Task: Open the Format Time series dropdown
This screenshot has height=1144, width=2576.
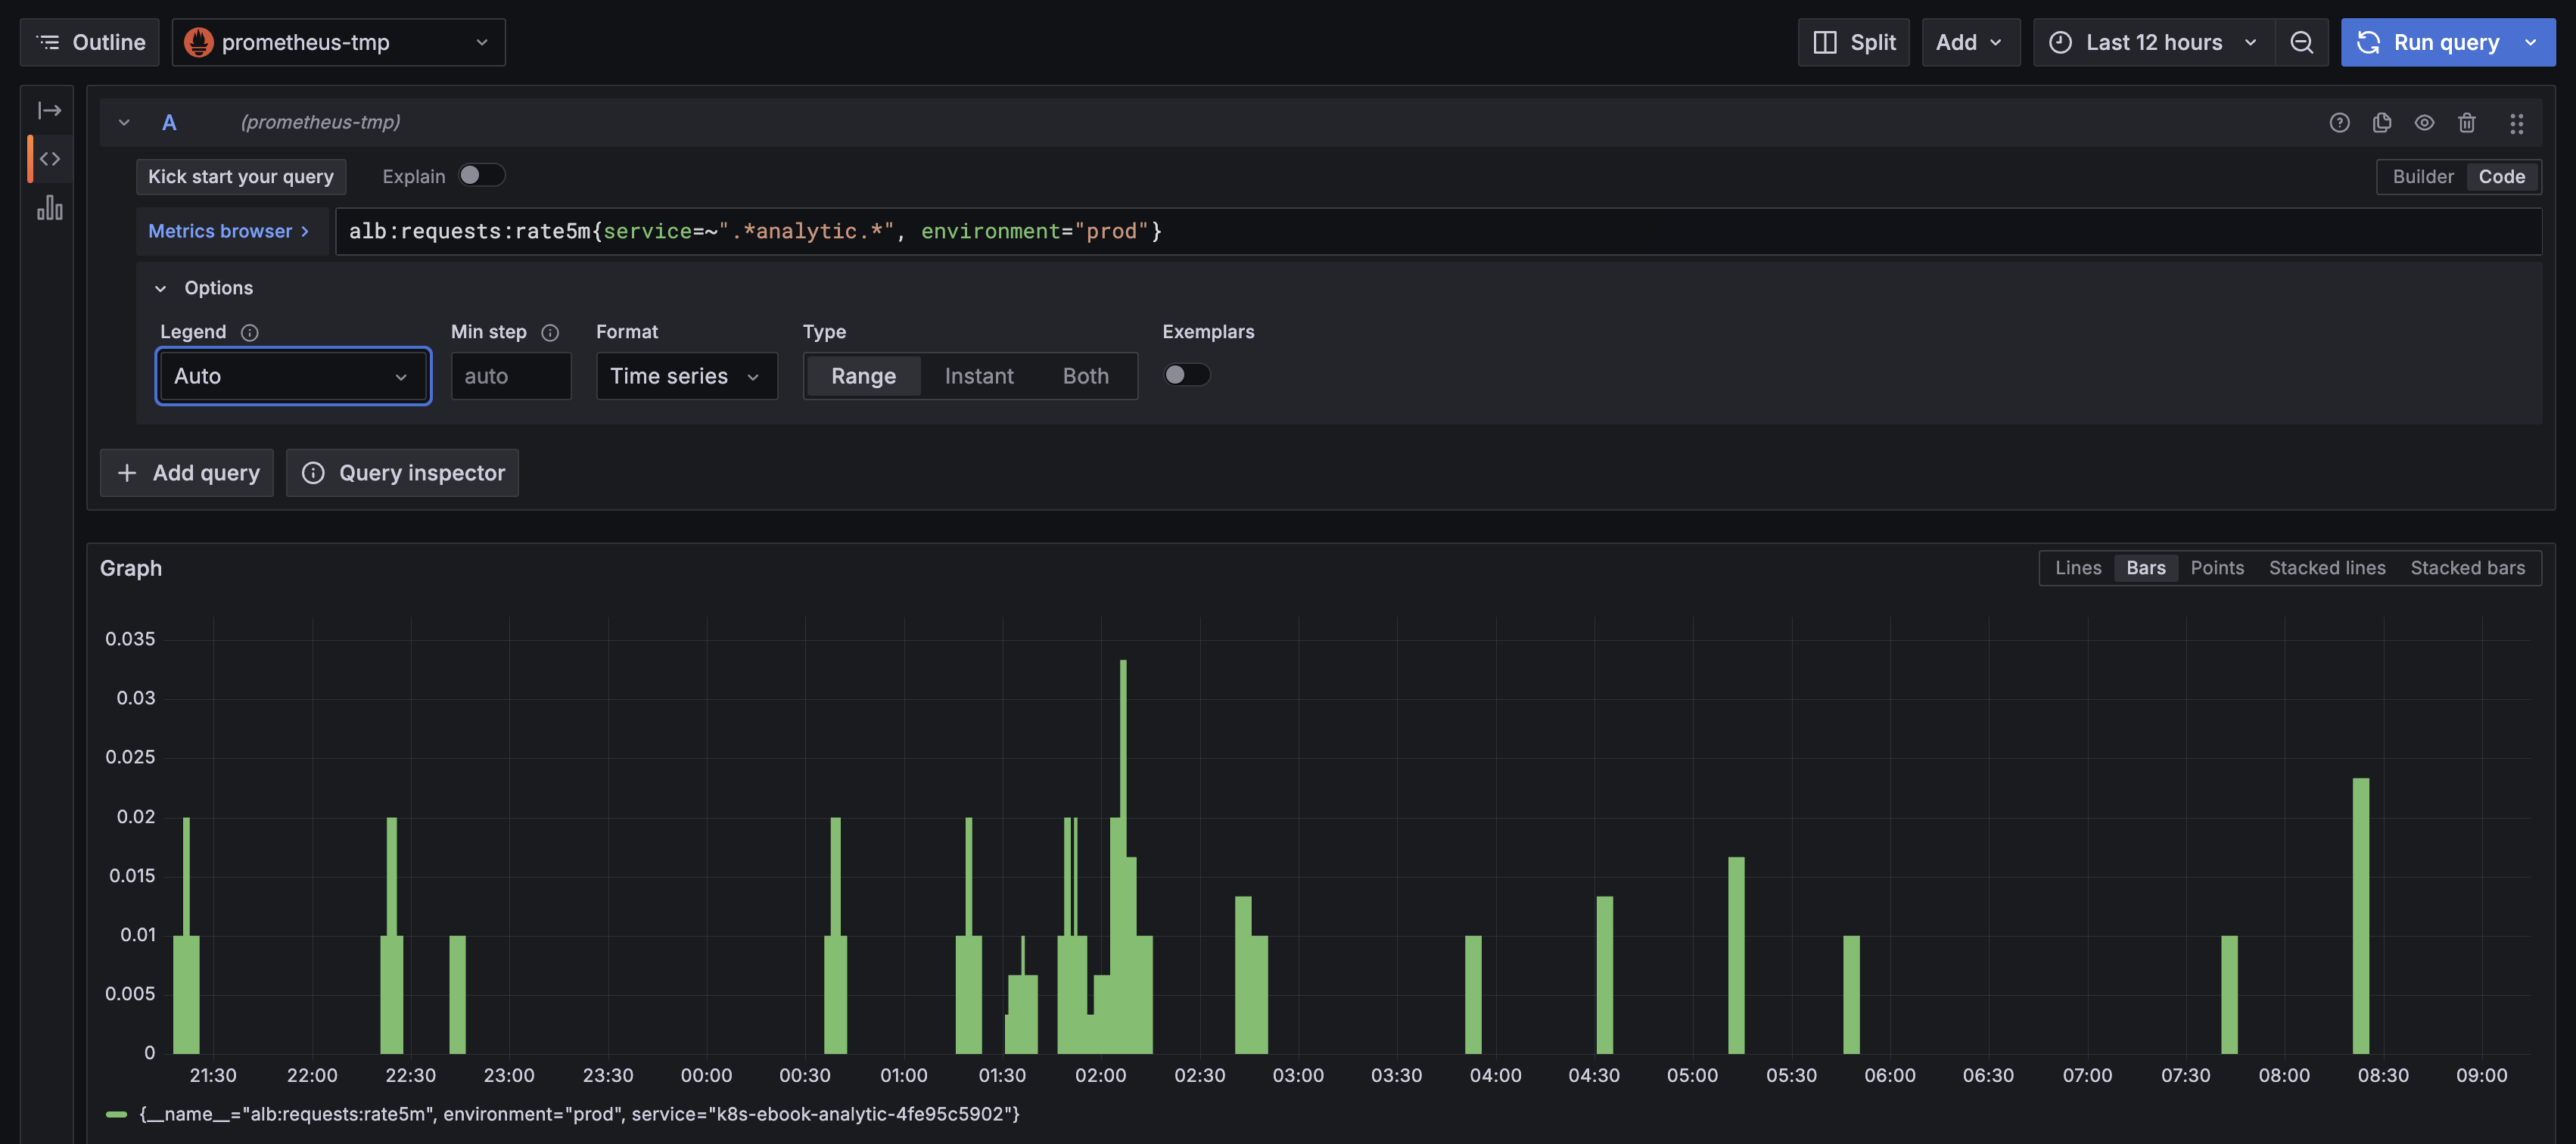Action: [686, 376]
